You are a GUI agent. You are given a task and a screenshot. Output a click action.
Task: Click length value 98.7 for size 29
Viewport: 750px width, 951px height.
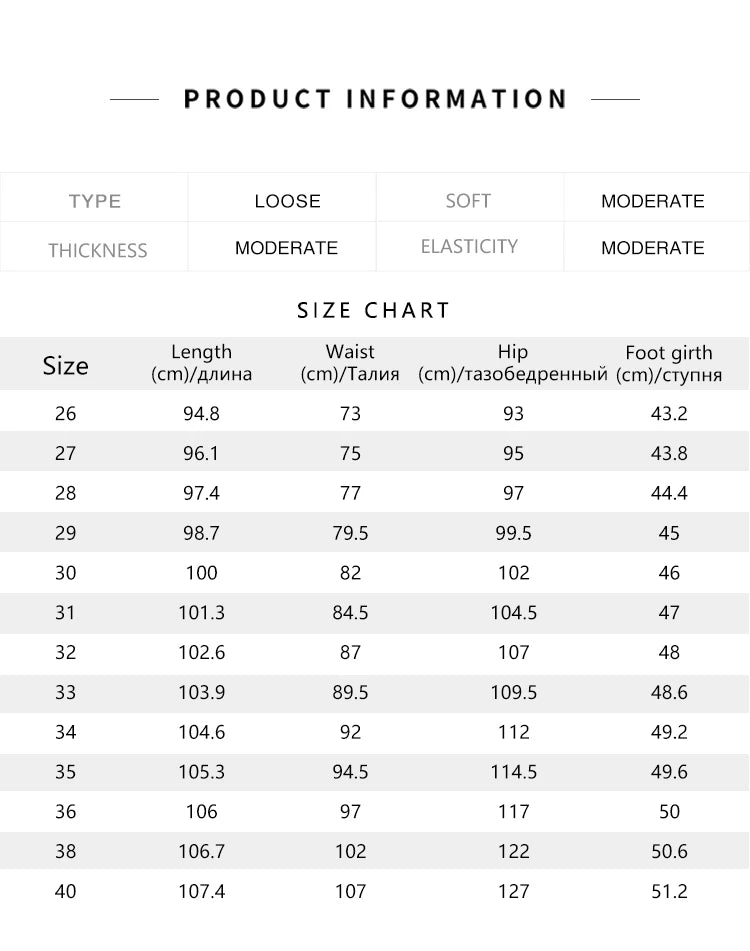[201, 533]
